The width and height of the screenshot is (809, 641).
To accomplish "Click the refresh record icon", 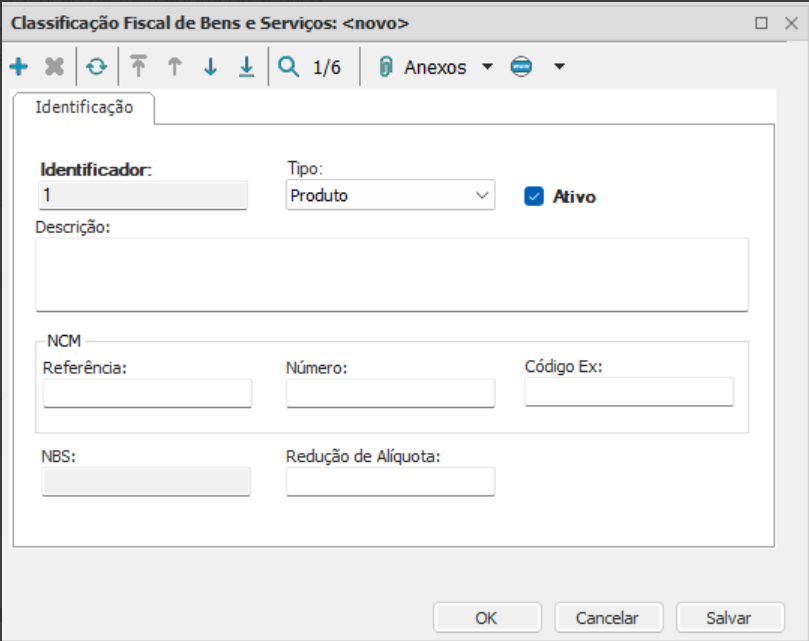I will pos(96,67).
